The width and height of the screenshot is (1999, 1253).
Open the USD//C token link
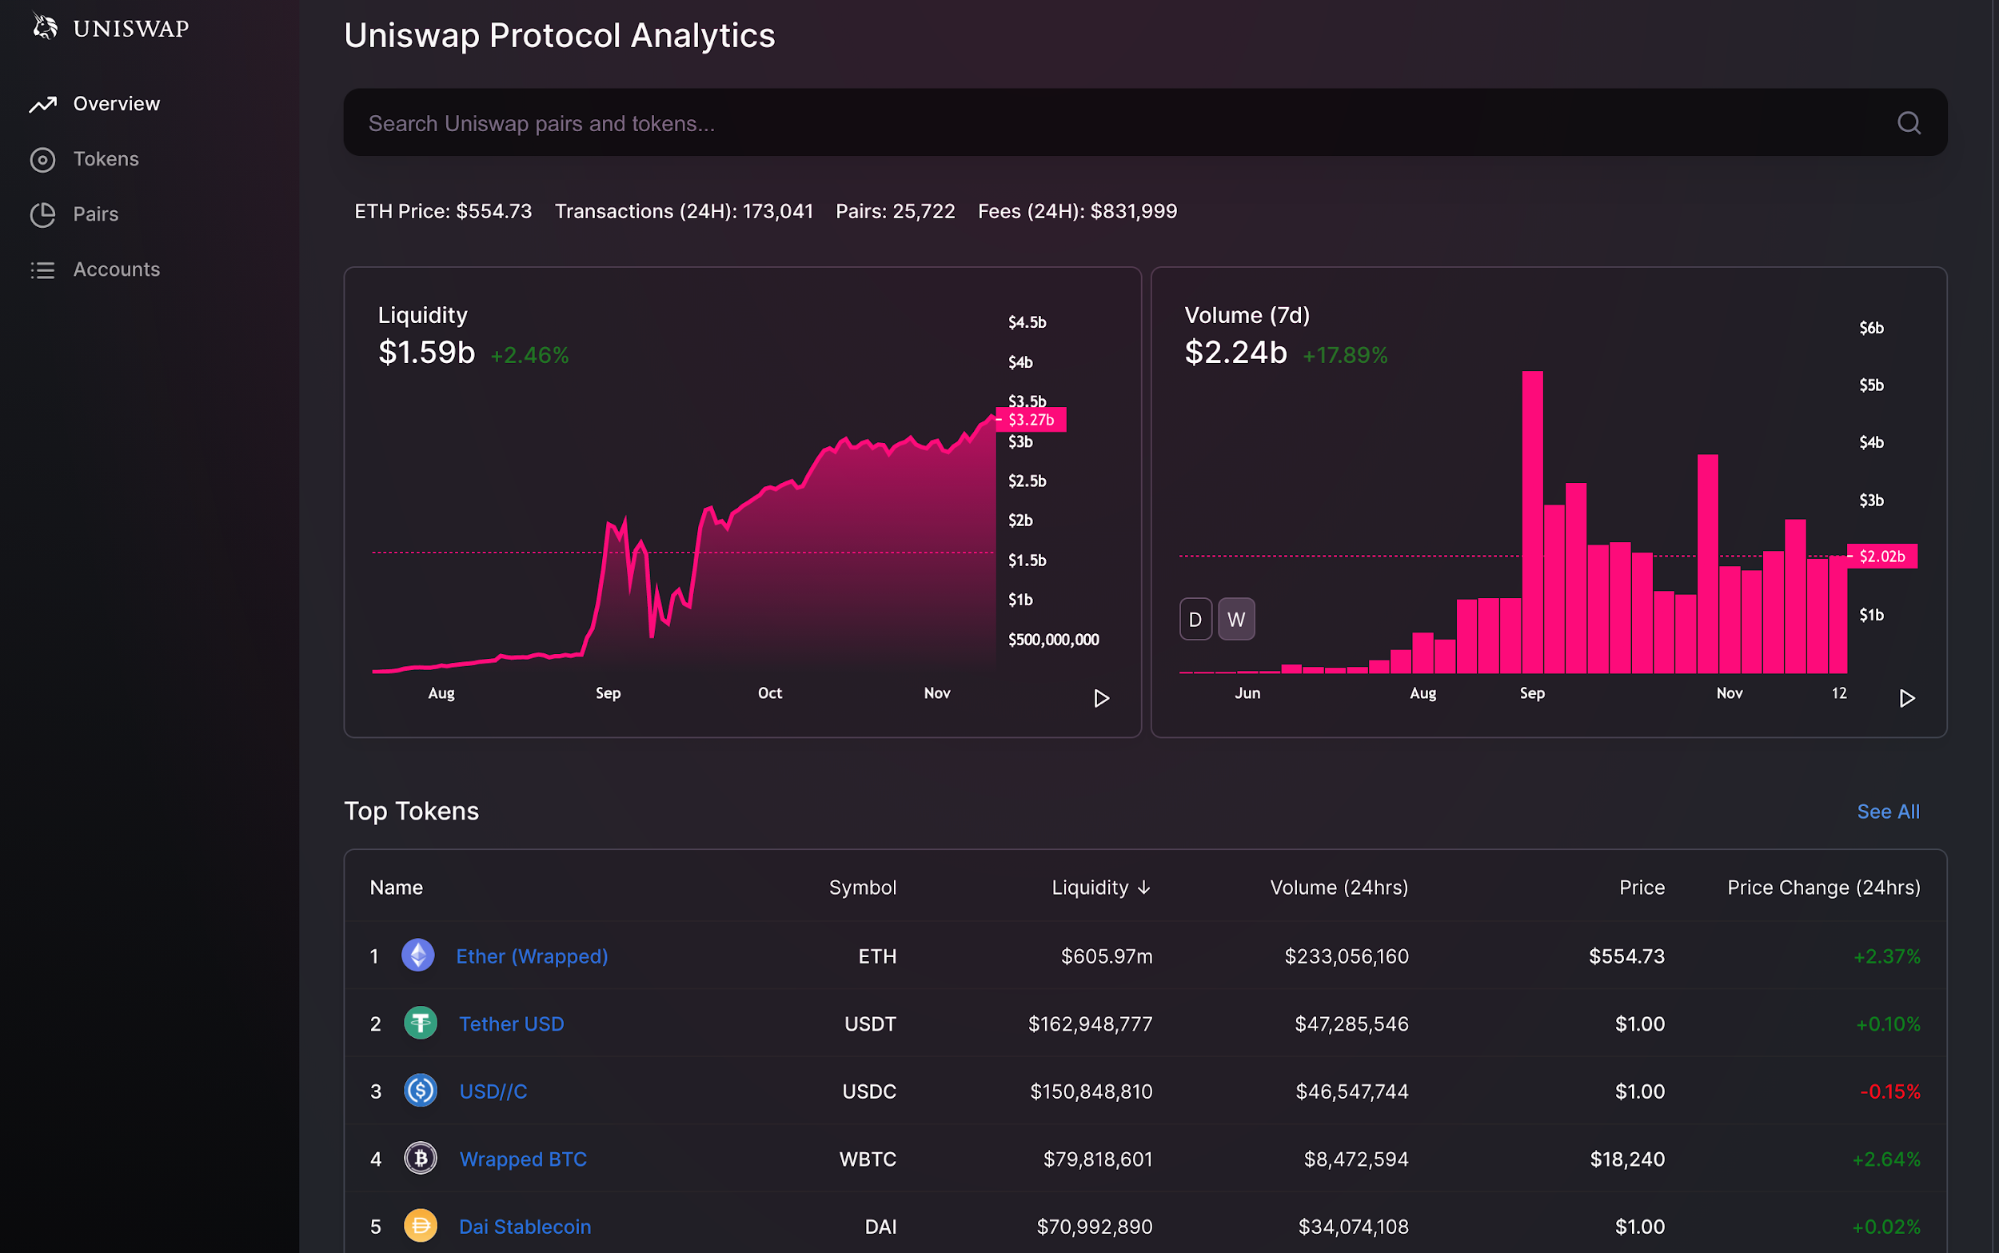(493, 1091)
